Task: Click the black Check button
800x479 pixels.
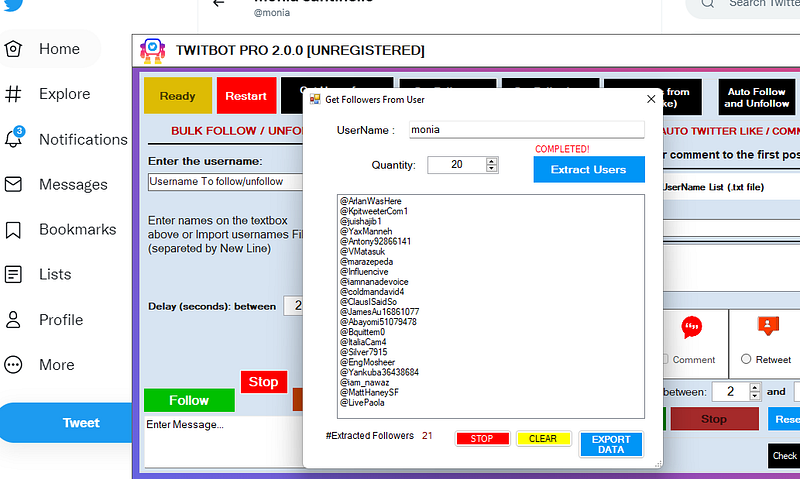Action: (784, 456)
